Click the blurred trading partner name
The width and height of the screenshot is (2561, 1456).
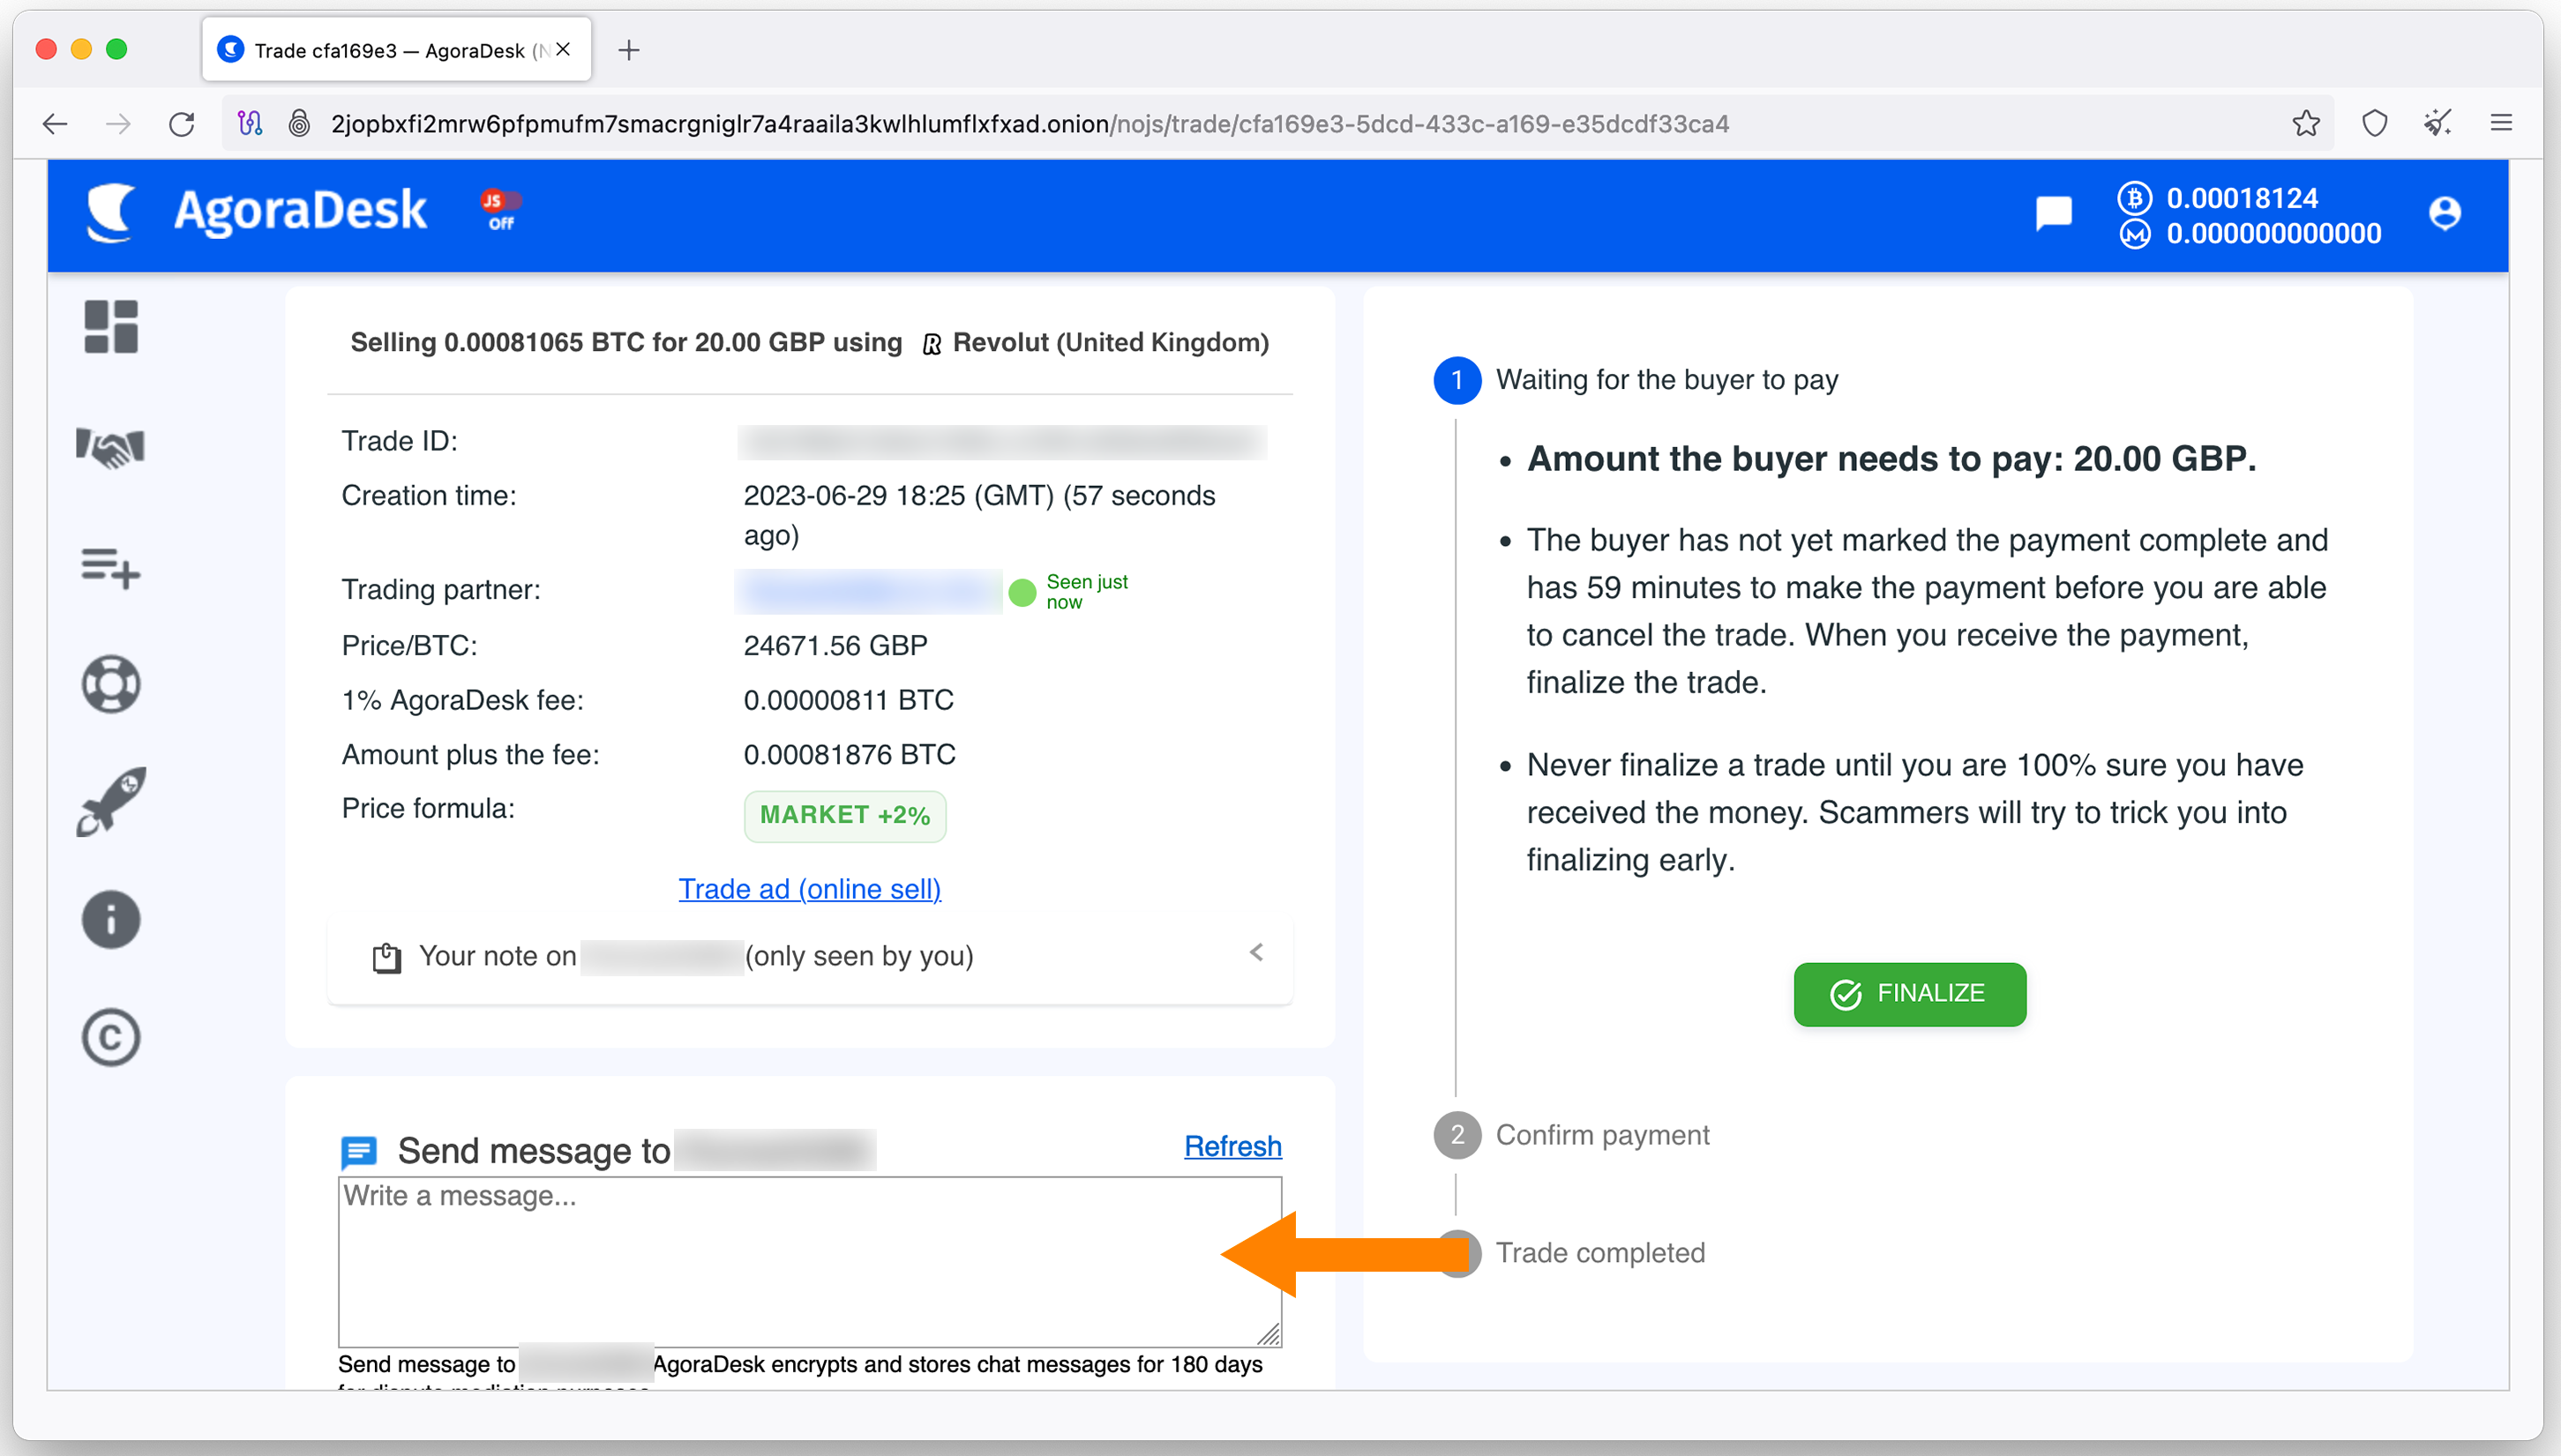click(868, 592)
